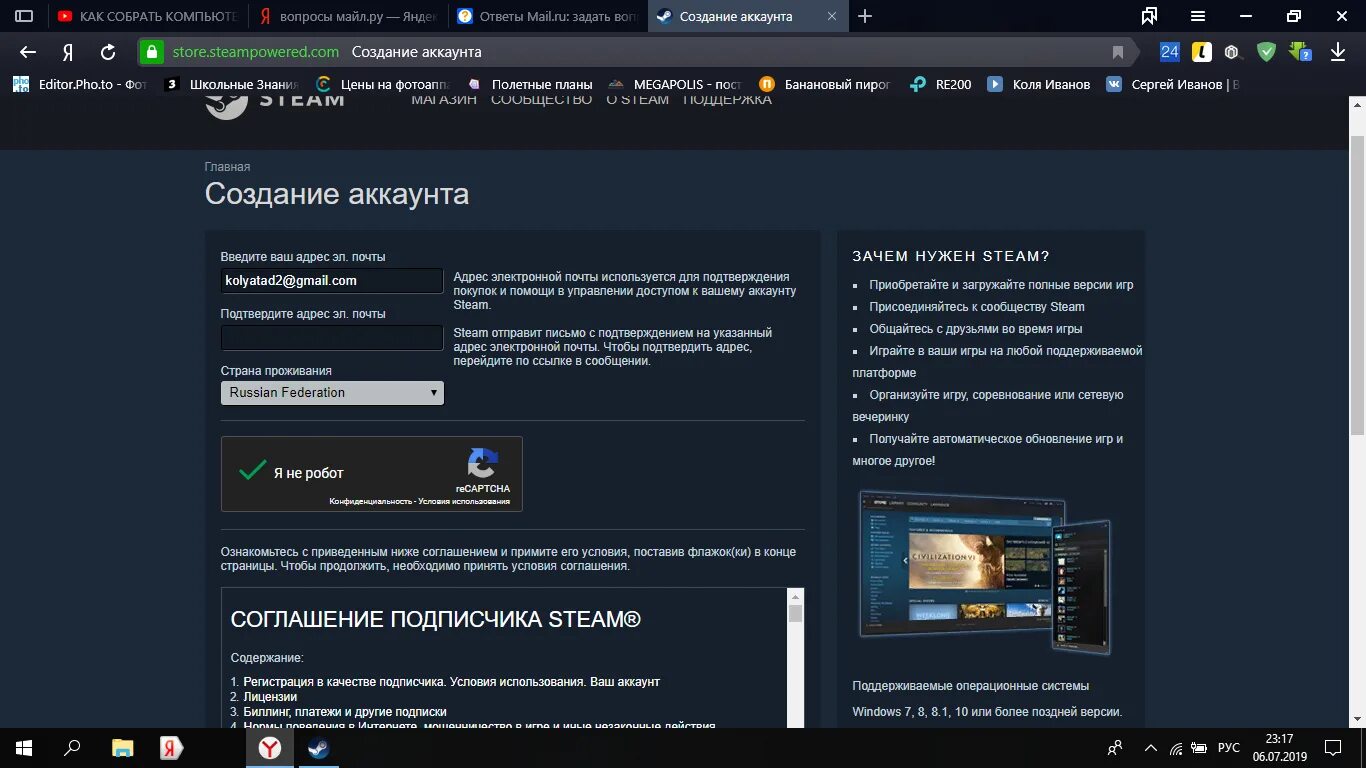
Task: Click the Главная breadcrumb link
Action: click(227, 167)
